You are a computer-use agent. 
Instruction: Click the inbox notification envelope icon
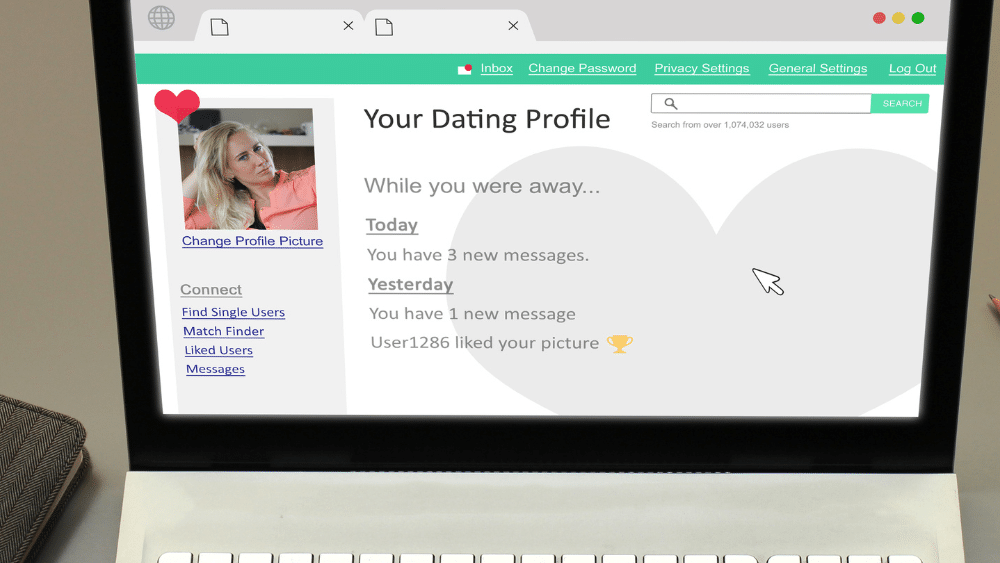[x=465, y=69]
